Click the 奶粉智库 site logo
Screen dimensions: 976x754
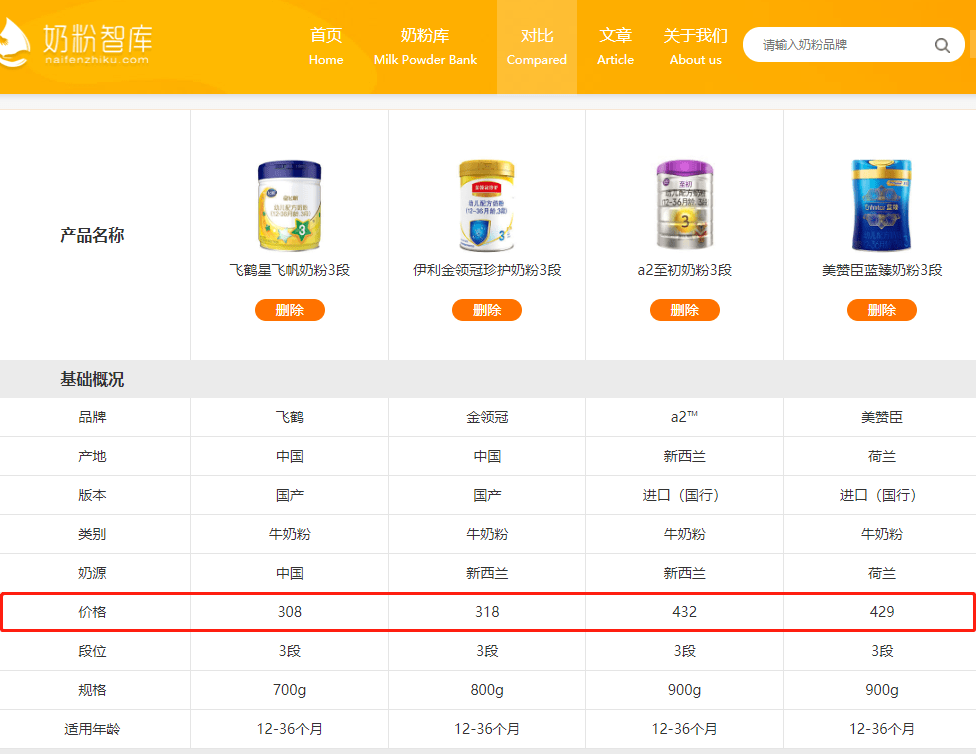76,42
